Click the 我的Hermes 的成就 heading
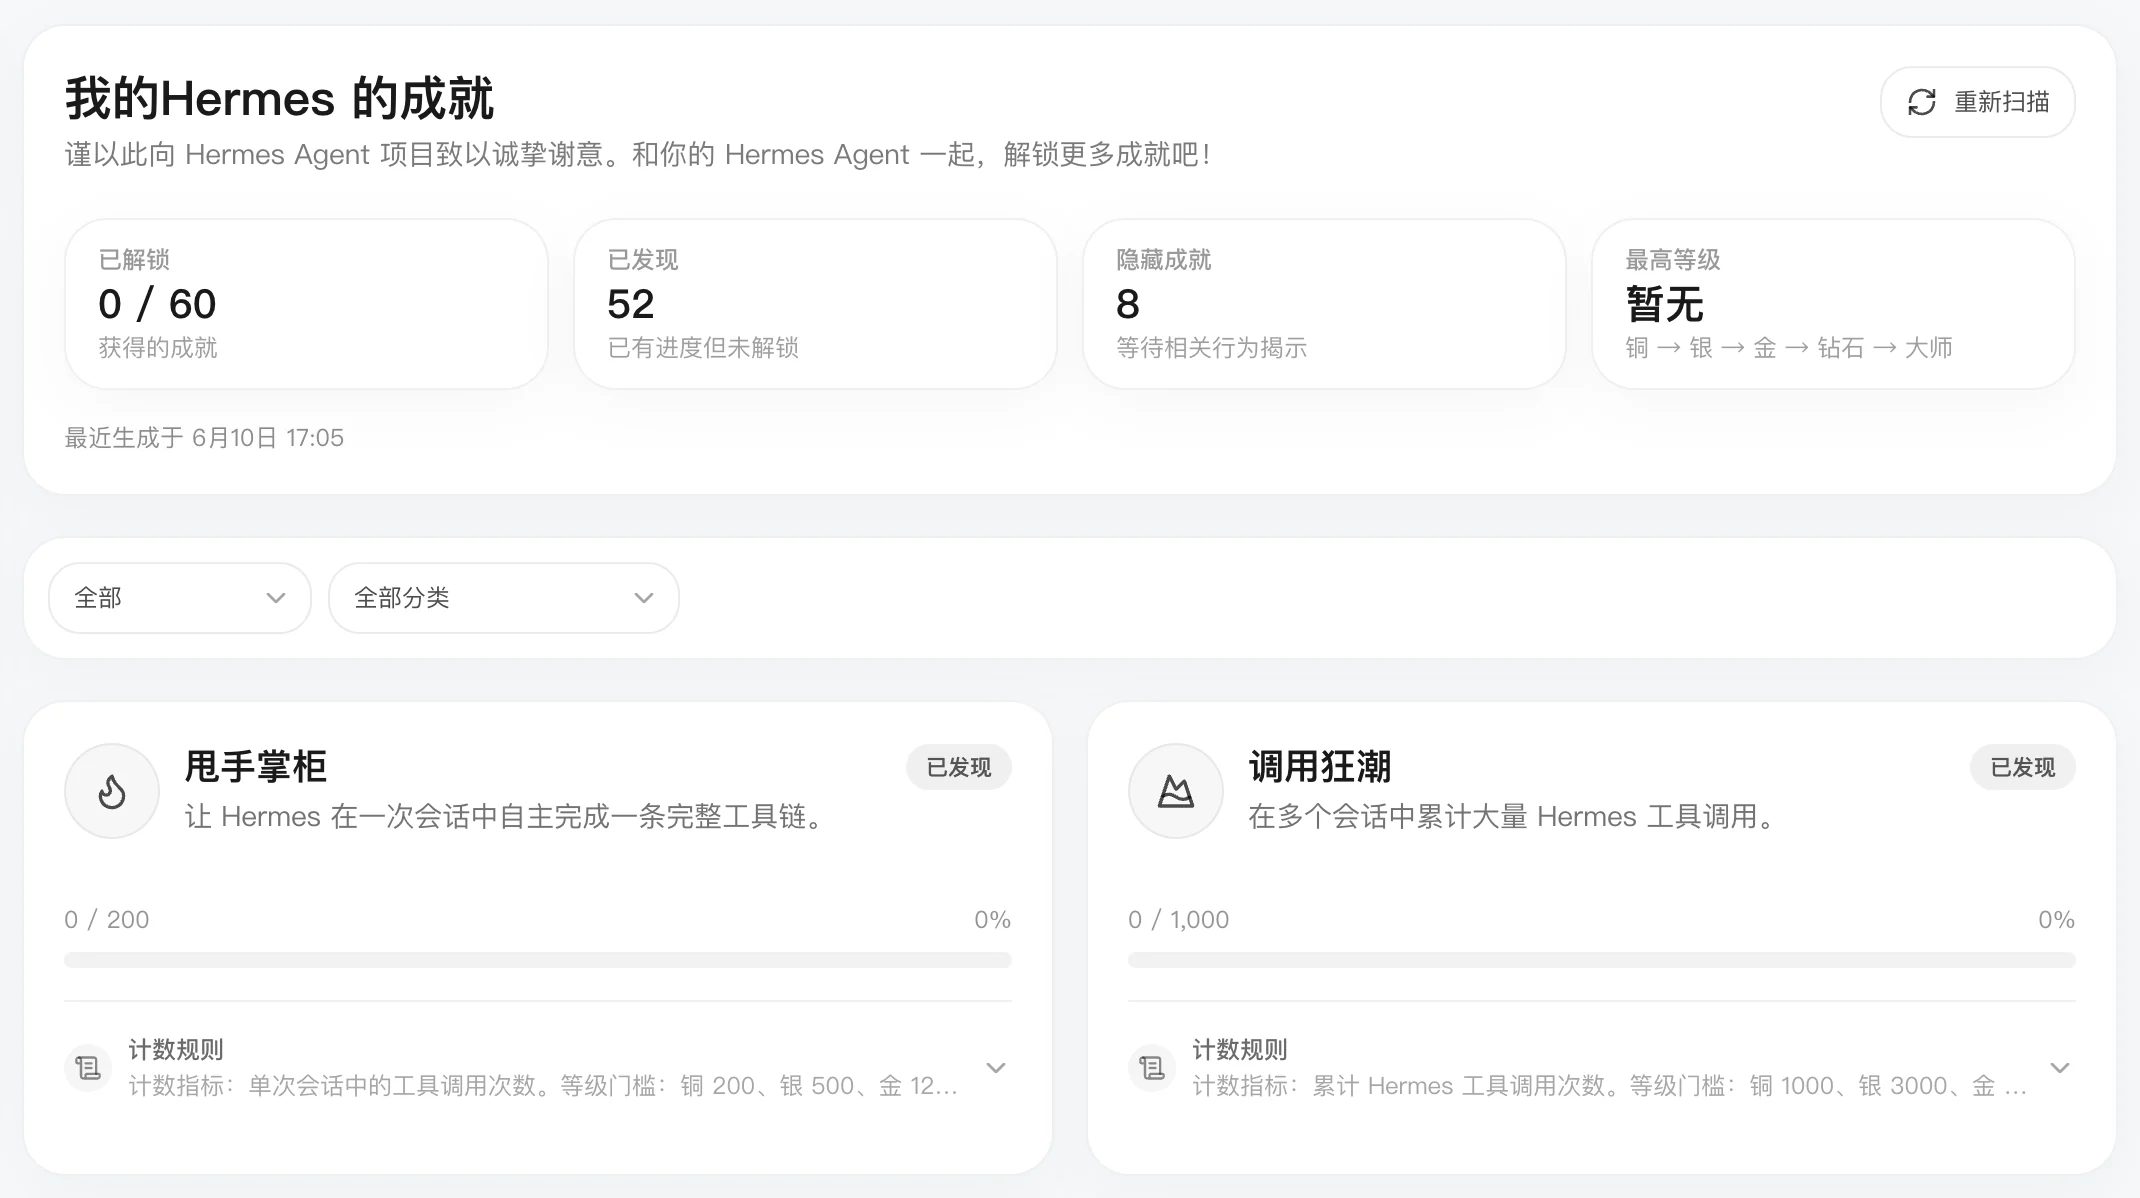 (279, 99)
